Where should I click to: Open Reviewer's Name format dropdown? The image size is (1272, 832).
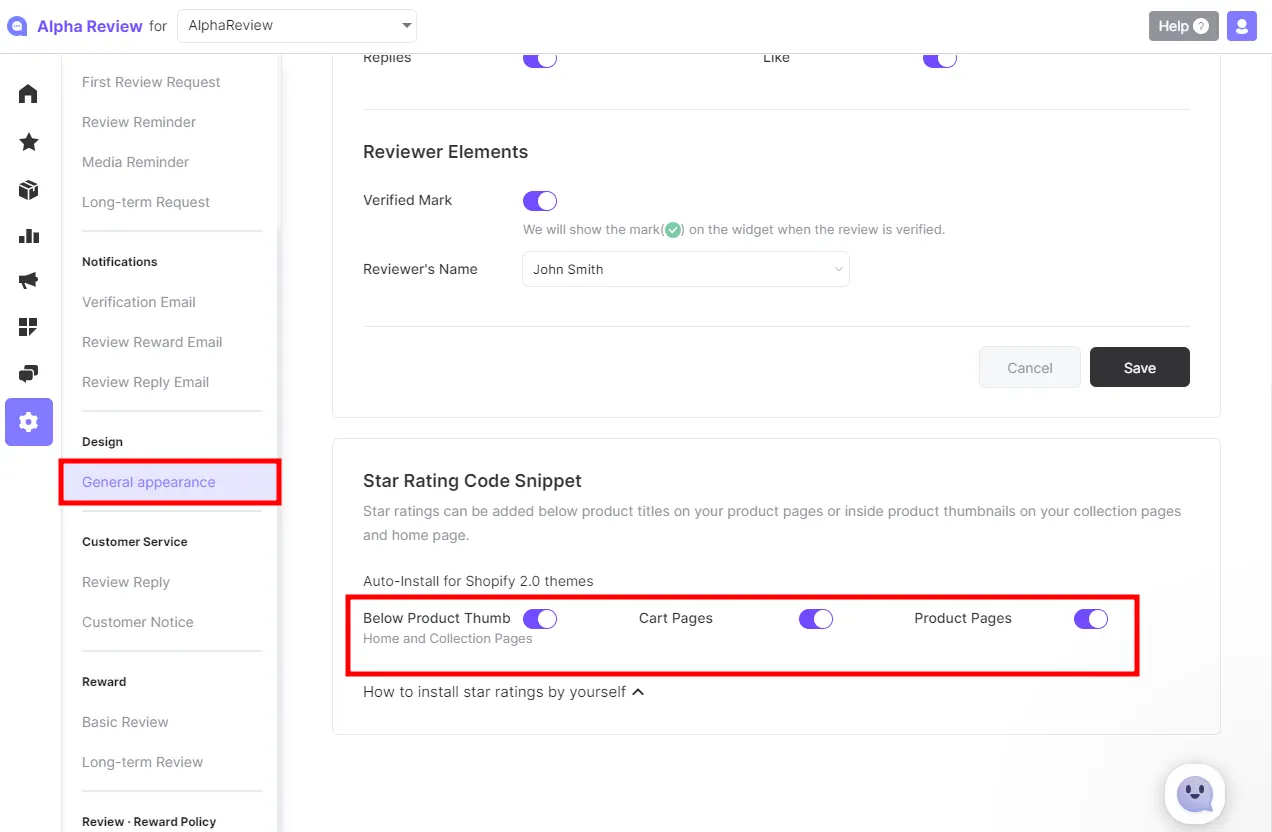click(x=686, y=269)
